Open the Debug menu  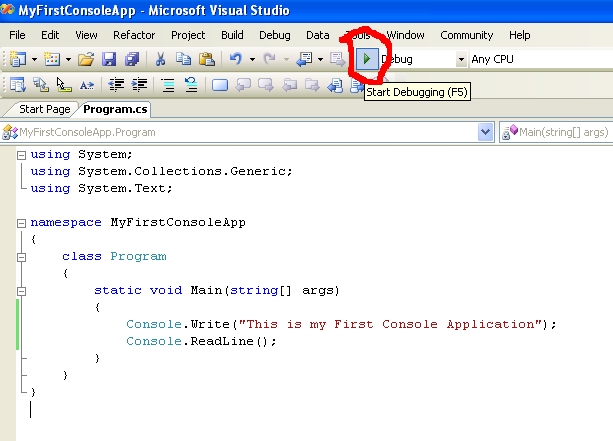[x=275, y=35]
